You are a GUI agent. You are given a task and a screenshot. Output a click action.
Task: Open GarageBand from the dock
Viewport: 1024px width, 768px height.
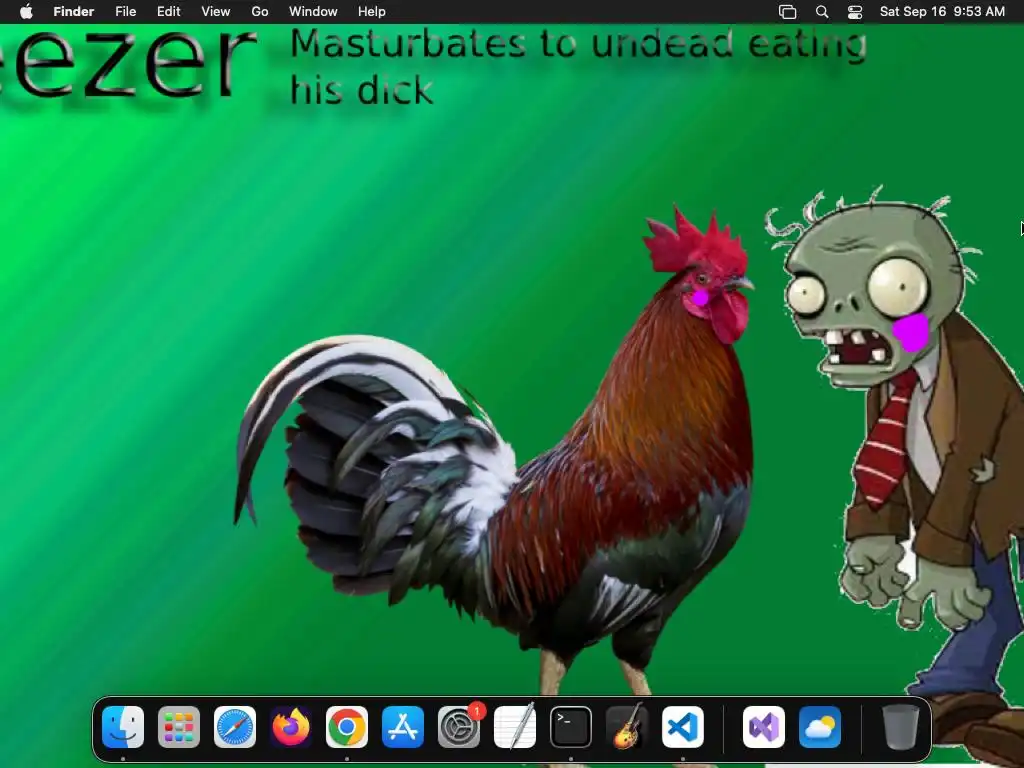[x=627, y=727]
